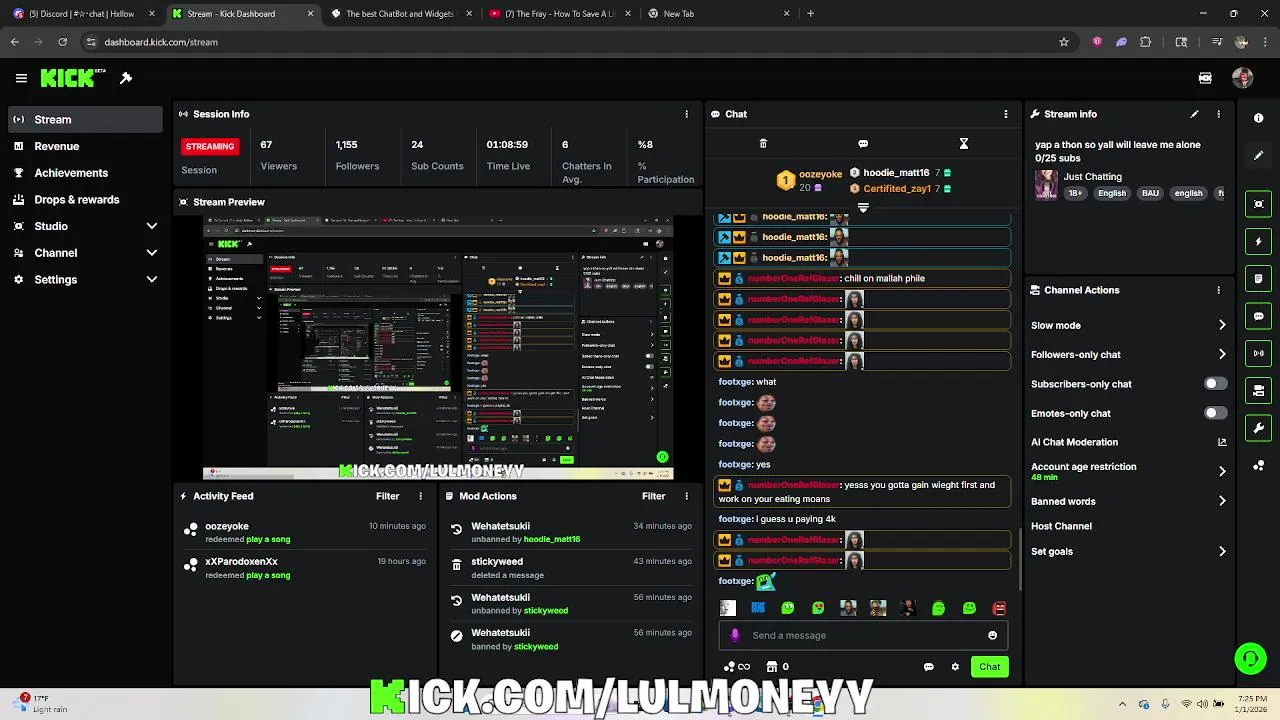Click the channel points infinity icon
The height and width of the screenshot is (720, 1280).
coord(737,667)
